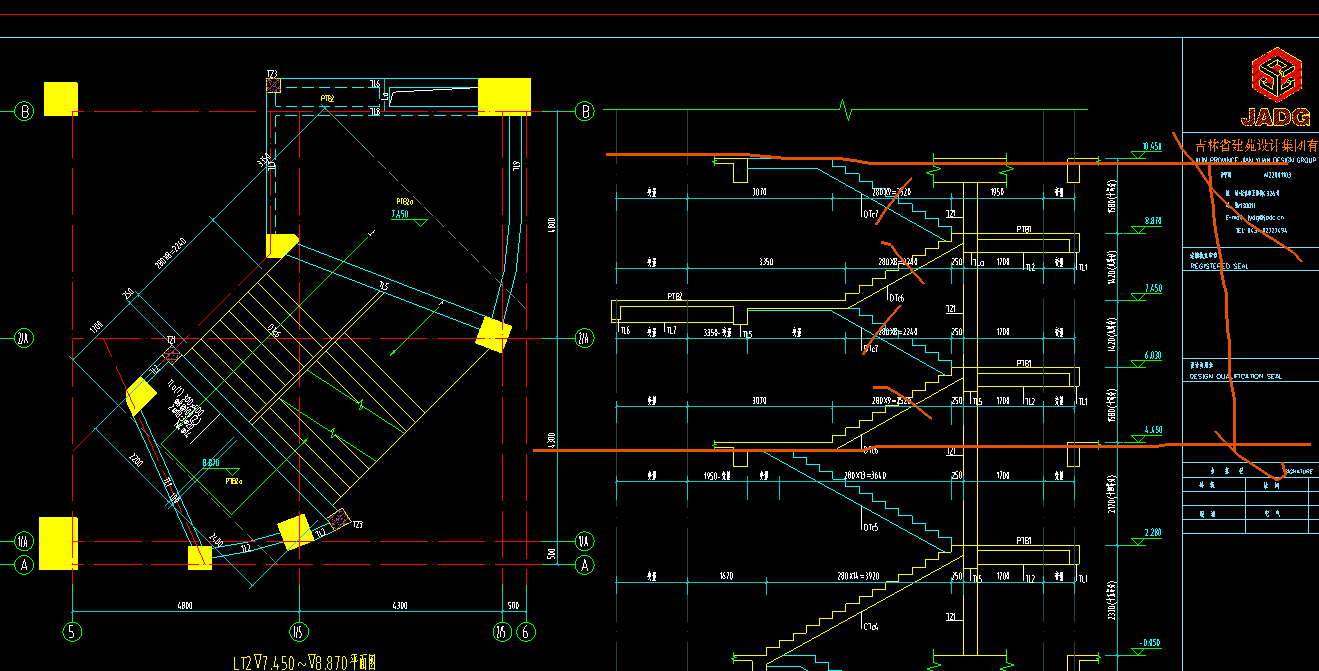Select the 500 dimension between grids 1/6 and 6

click(x=513, y=605)
